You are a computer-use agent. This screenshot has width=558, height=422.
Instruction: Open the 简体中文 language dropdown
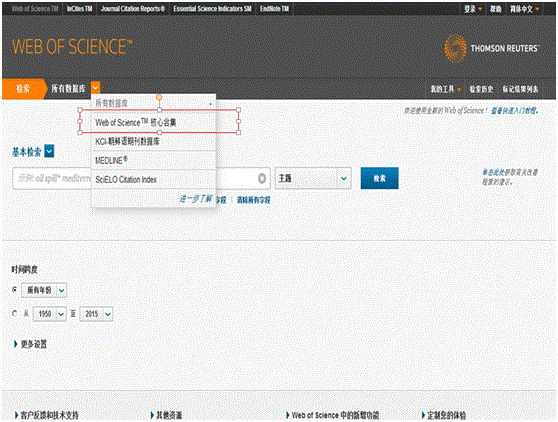525,9
